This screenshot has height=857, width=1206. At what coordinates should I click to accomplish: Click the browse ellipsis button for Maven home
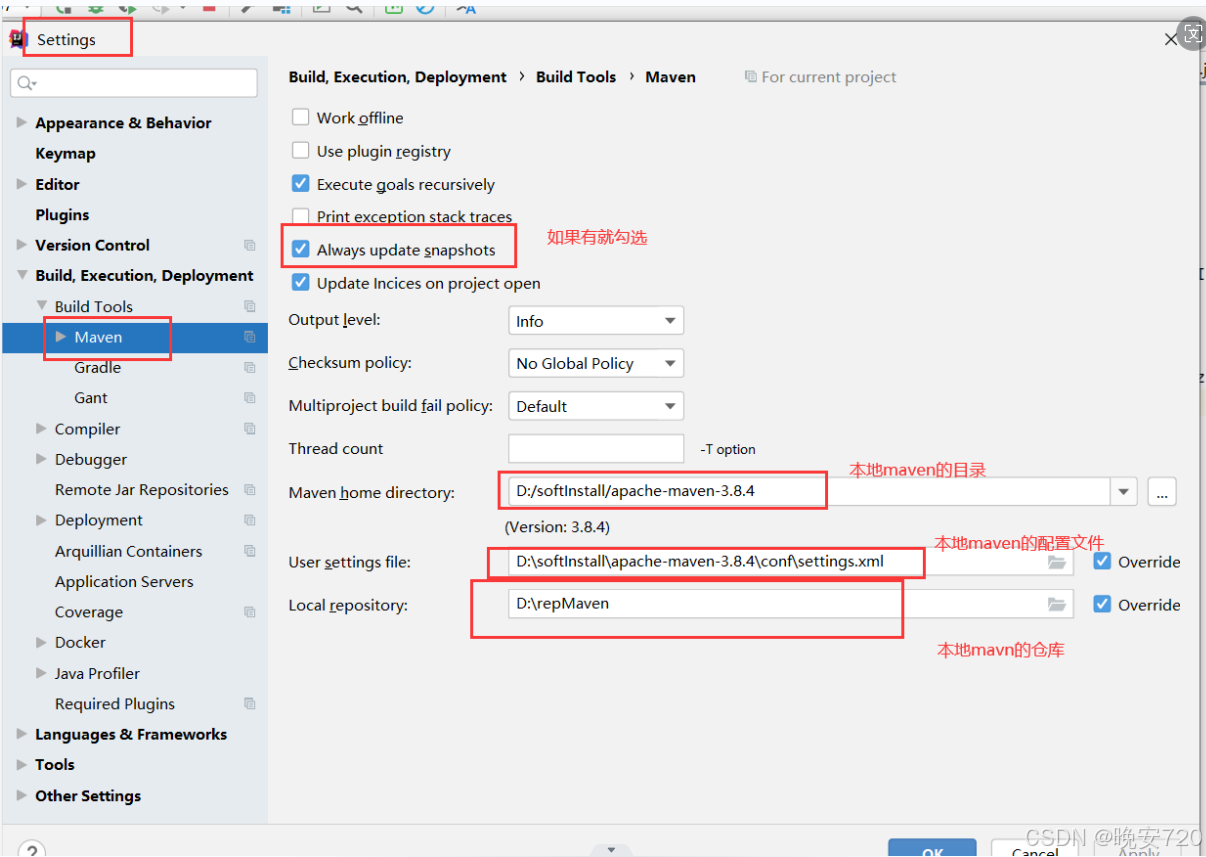point(1162,492)
